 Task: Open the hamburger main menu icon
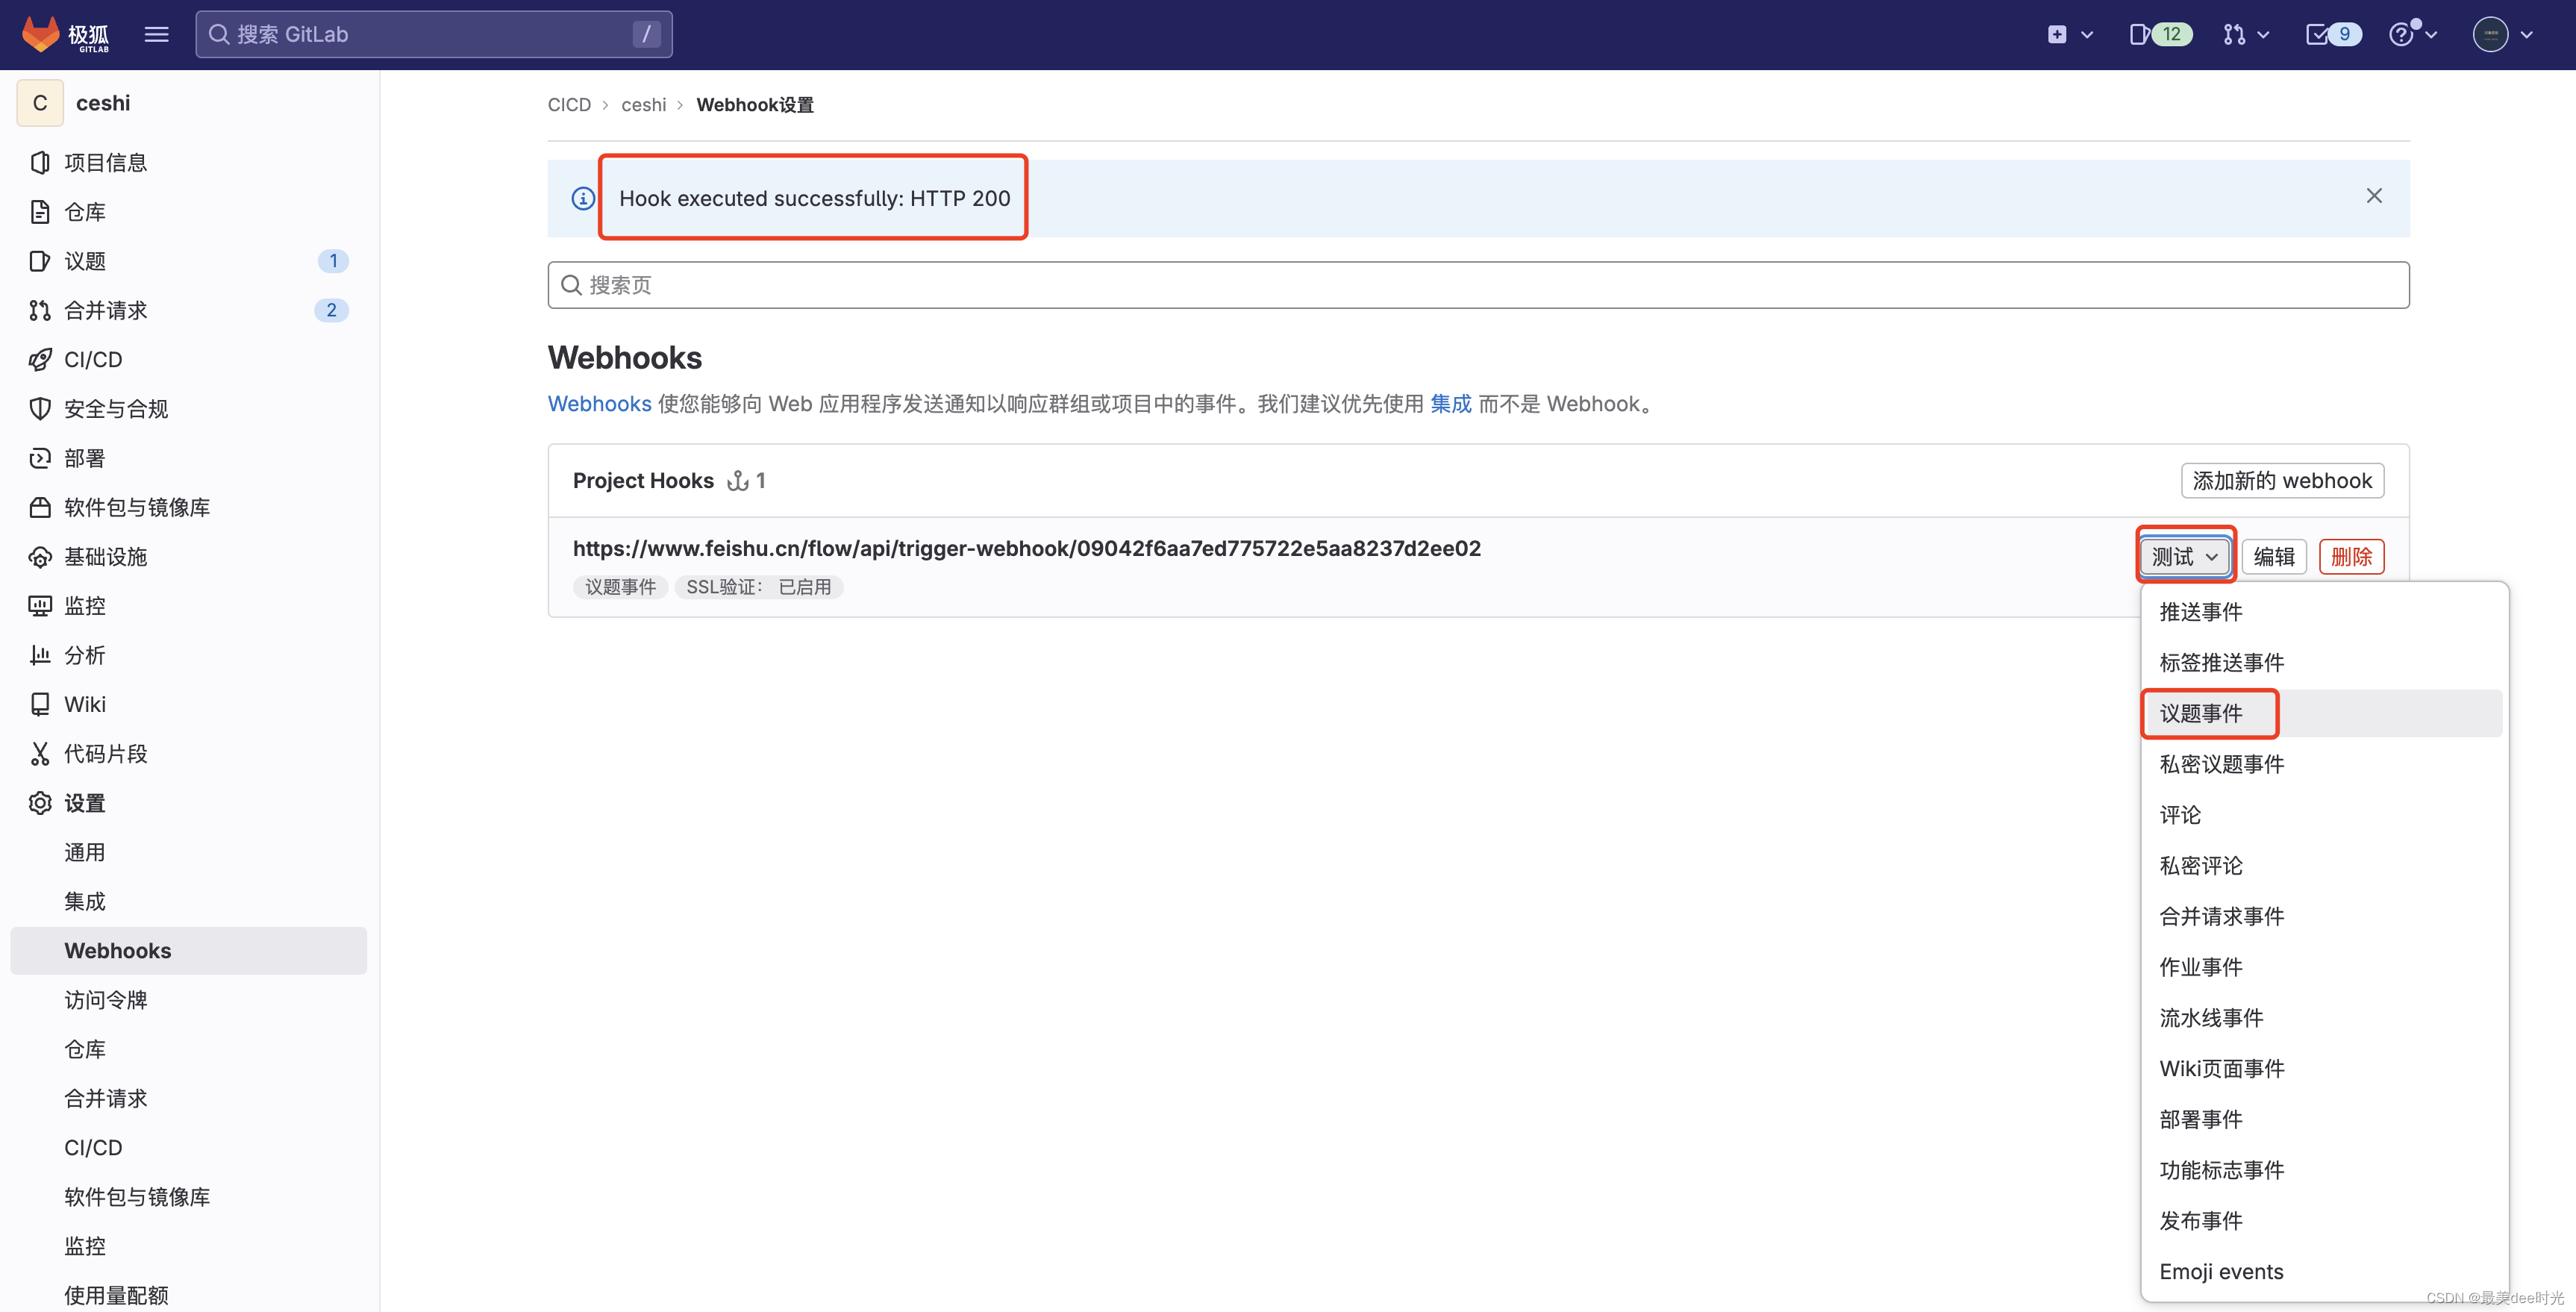point(156,34)
